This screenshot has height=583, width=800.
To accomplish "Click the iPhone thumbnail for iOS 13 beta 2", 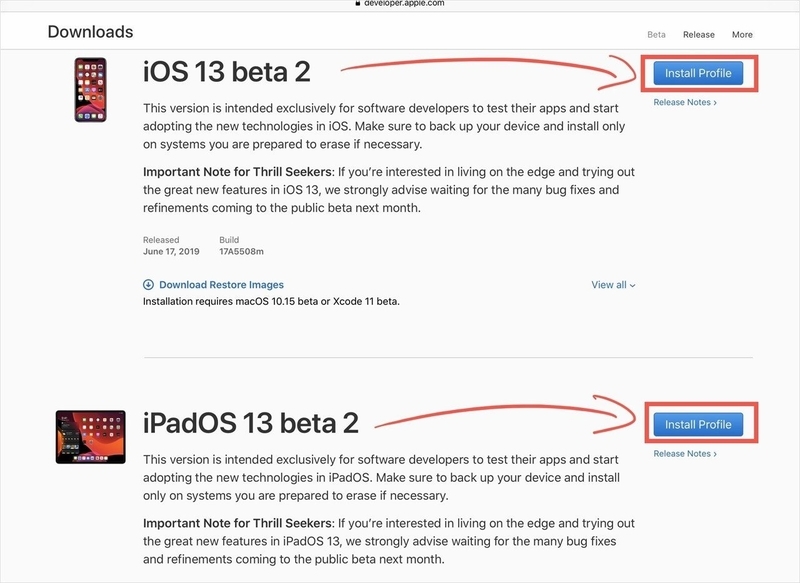I will coord(91,90).
